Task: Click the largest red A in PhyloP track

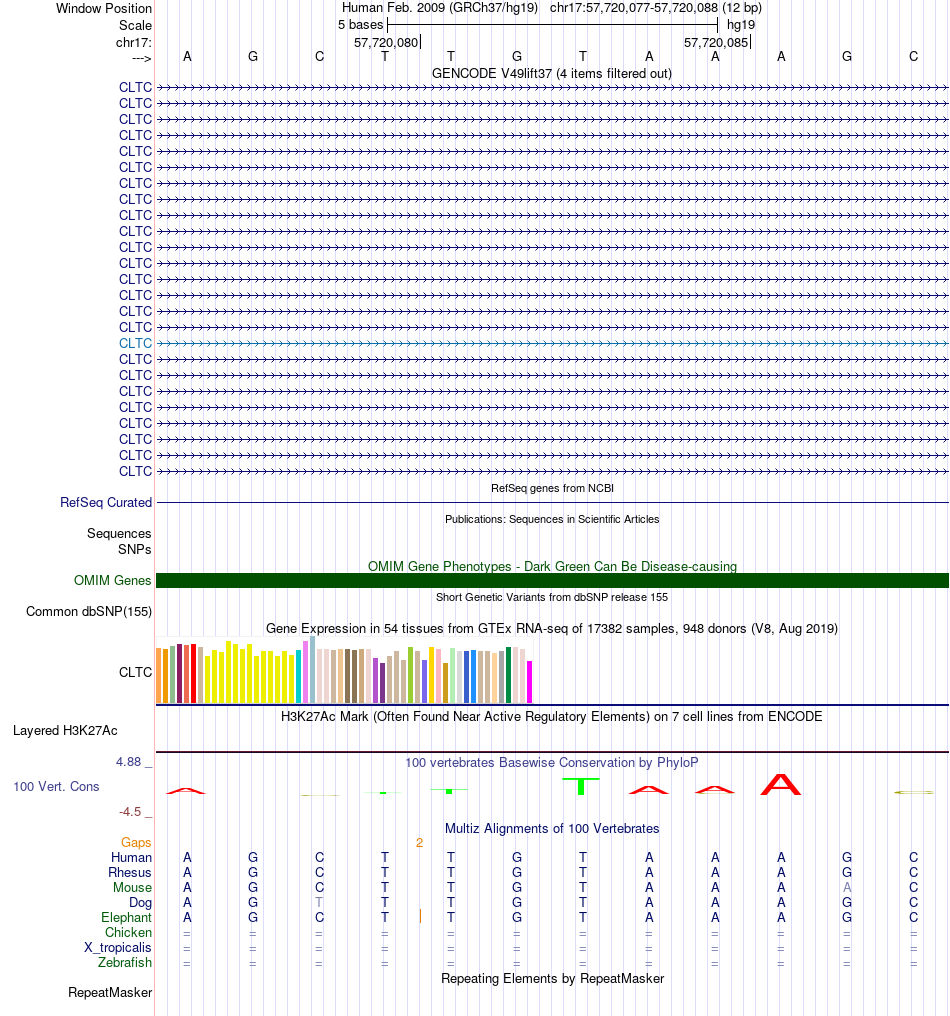Action: 781,785
